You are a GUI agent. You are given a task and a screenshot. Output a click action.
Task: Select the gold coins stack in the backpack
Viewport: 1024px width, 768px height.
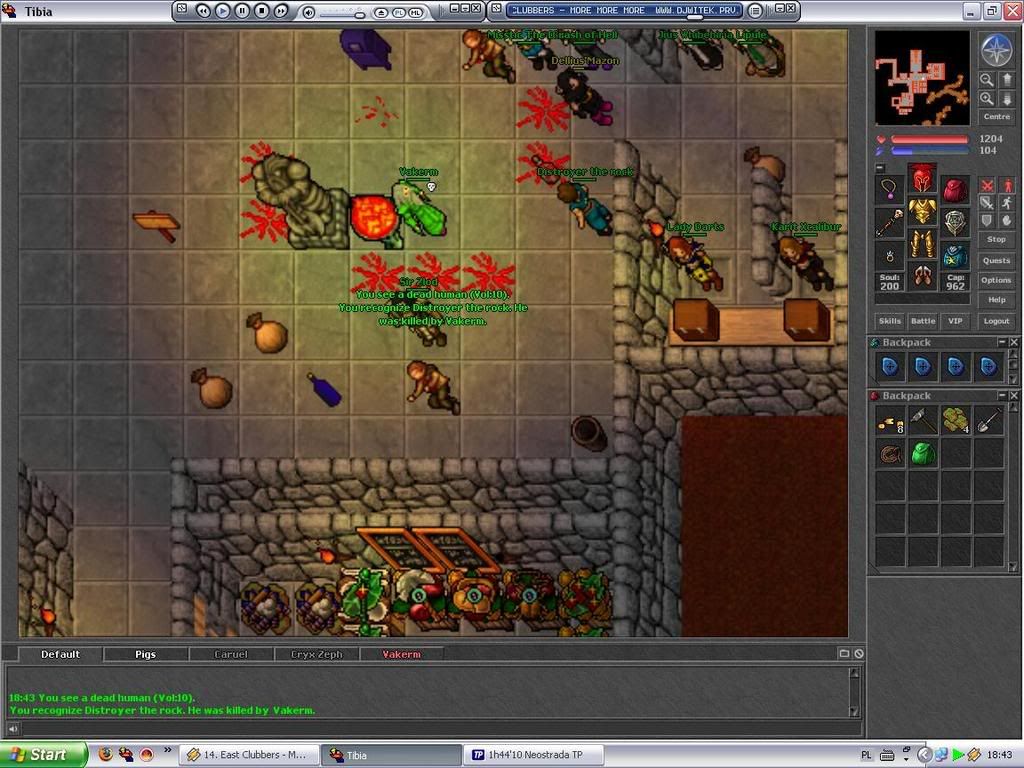890,421
